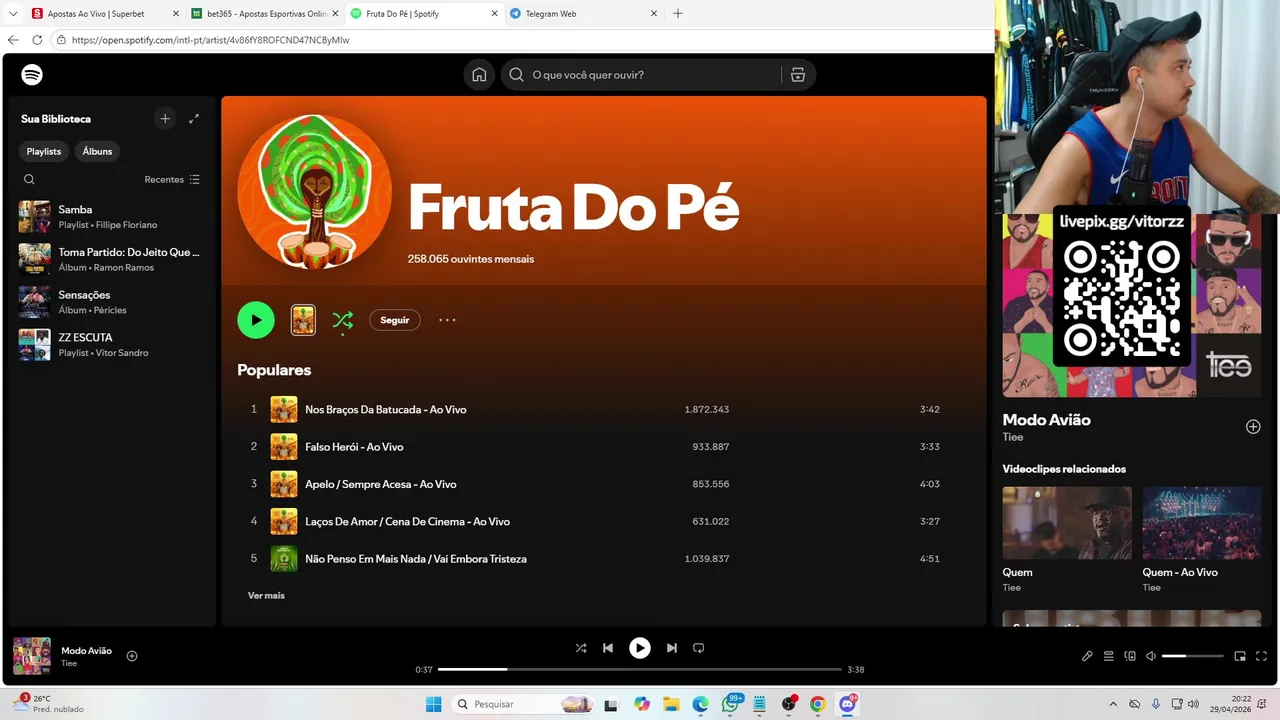
Task: Go to Spotify home via logo
Action: pos(32,75)
